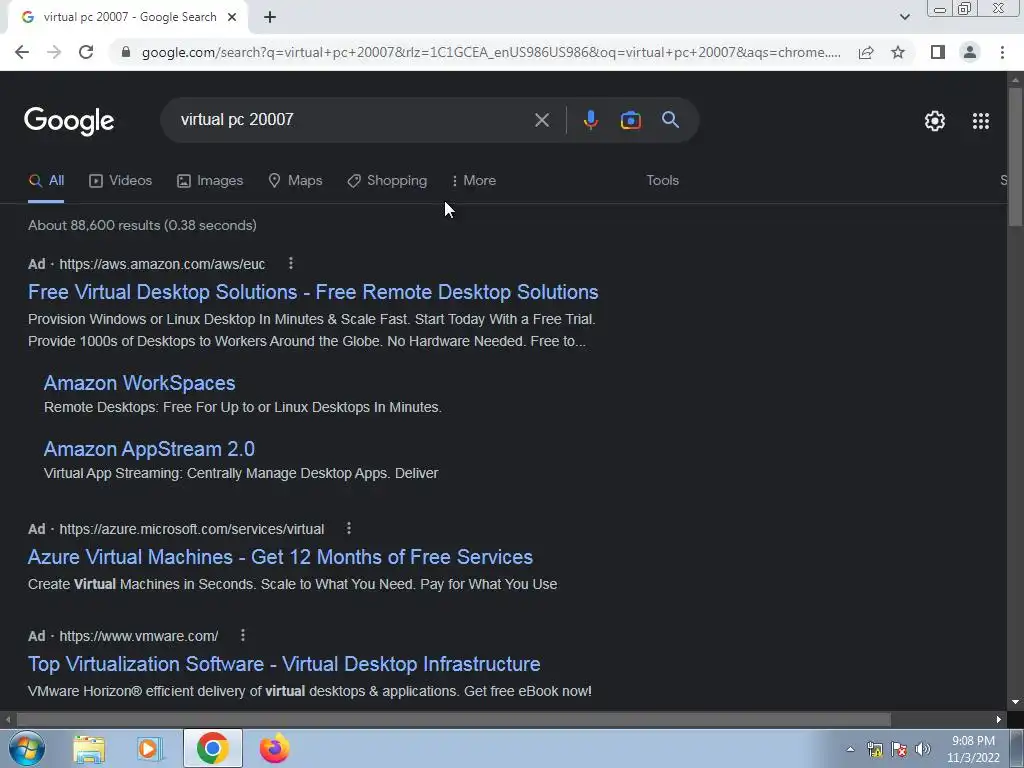This screenshot has height=768, width=1024.
Task: Clear the search box with the X icon
Action: point(542,120)
